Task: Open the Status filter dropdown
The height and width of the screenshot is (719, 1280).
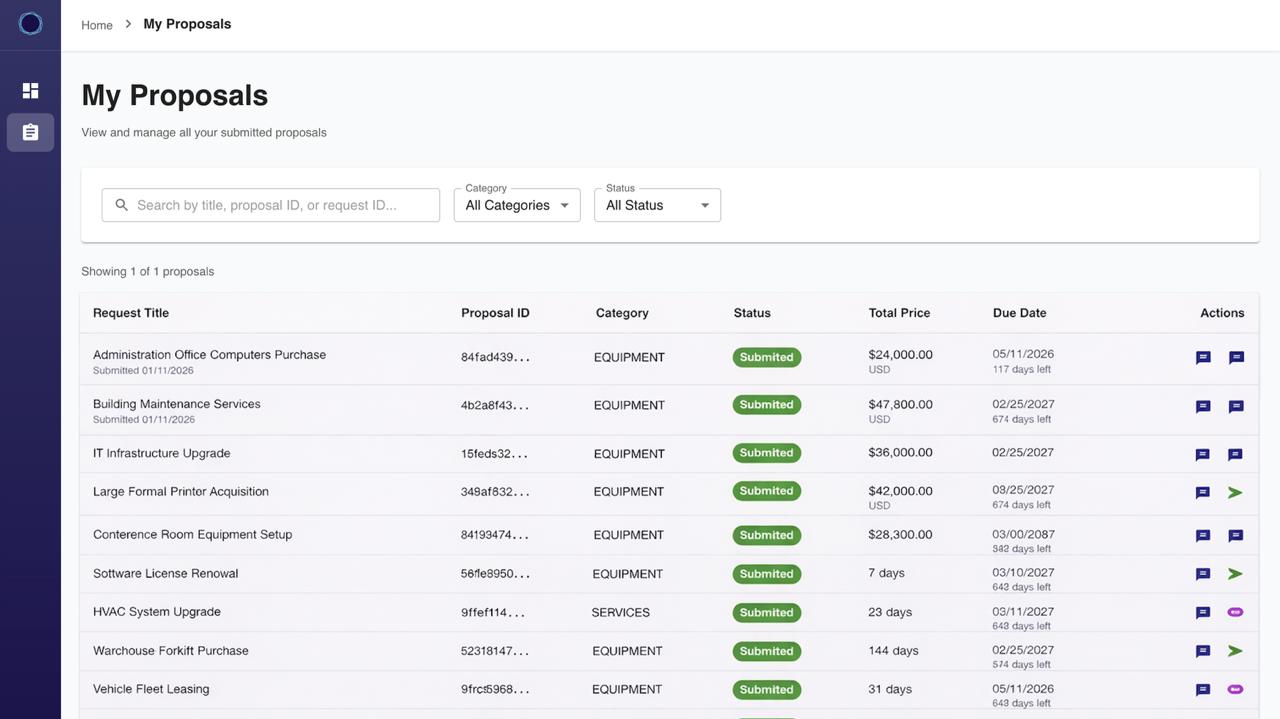Action: click(657, 205)
